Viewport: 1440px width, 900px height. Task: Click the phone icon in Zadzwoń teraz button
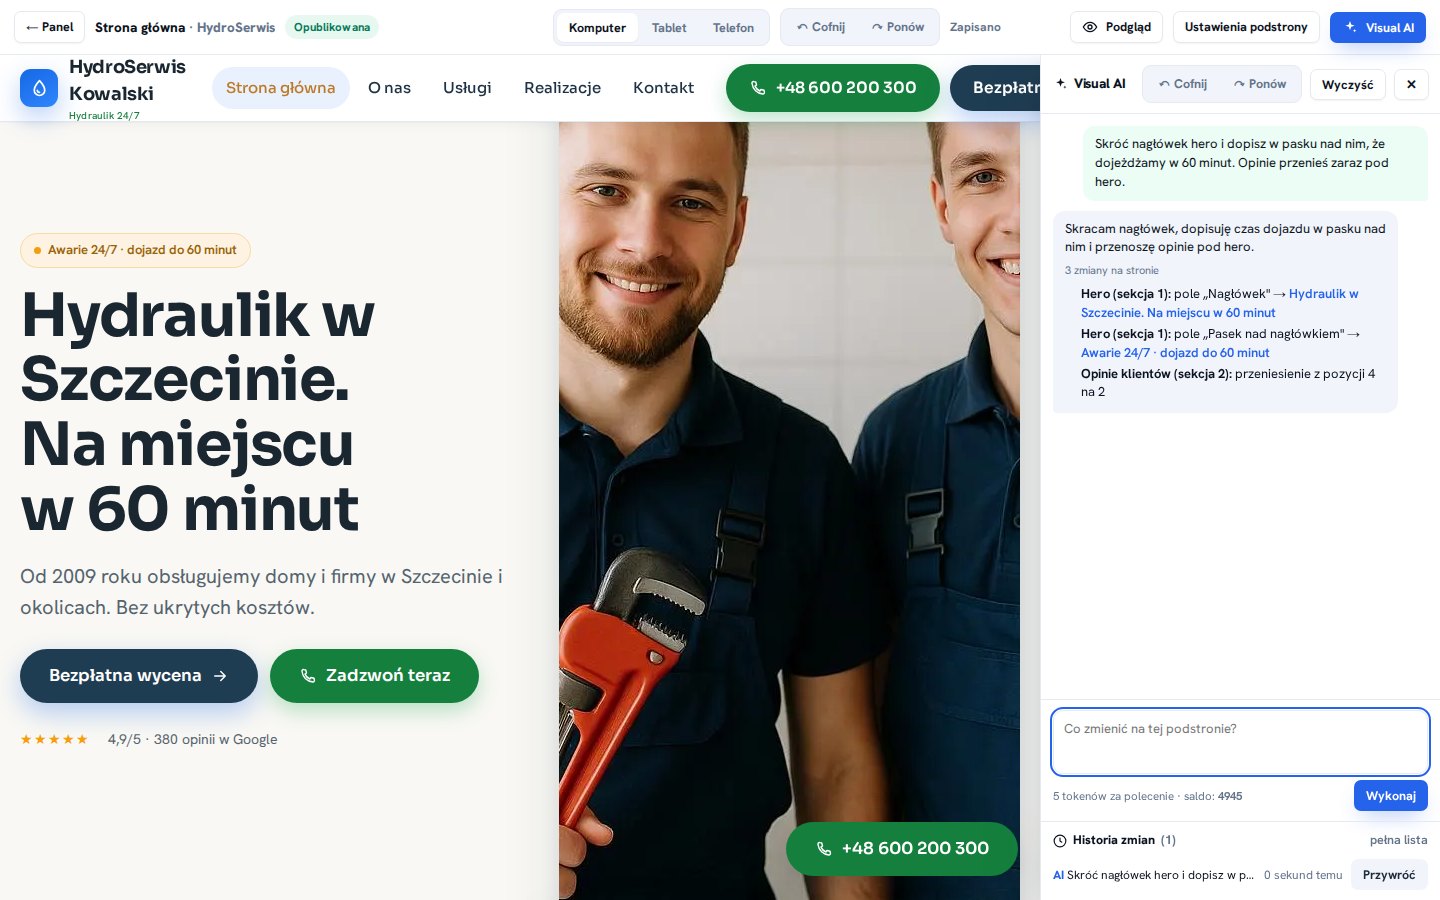308,676
